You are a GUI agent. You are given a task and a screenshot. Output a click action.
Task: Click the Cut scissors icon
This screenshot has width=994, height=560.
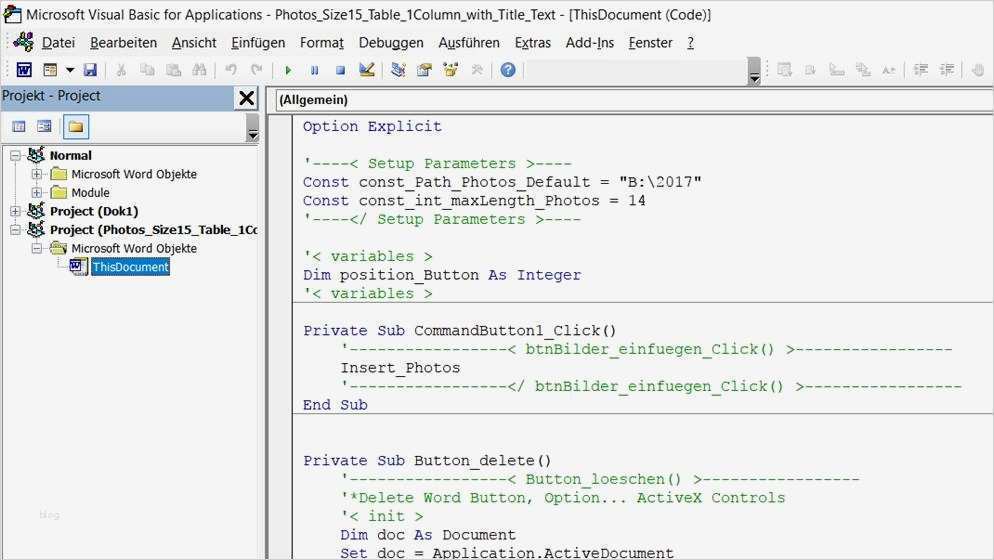(120, 70)
